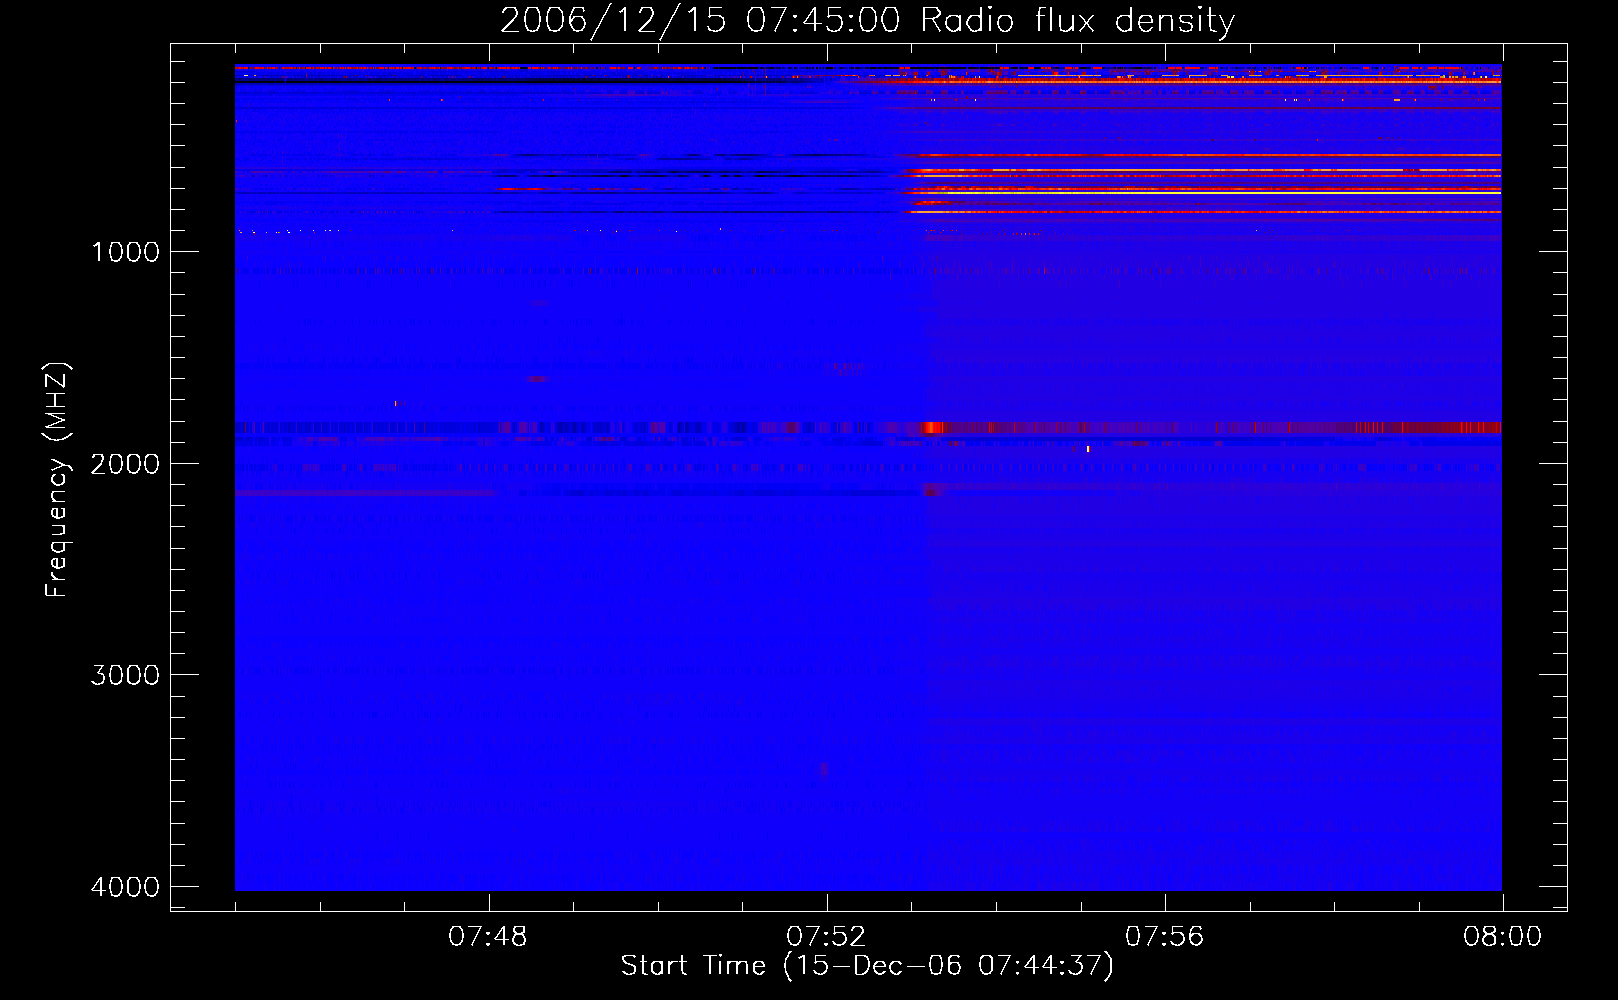Click the 2000 frequency tick label
This screenshot has width=1618, height=1000.
click(x=125, y=464)
